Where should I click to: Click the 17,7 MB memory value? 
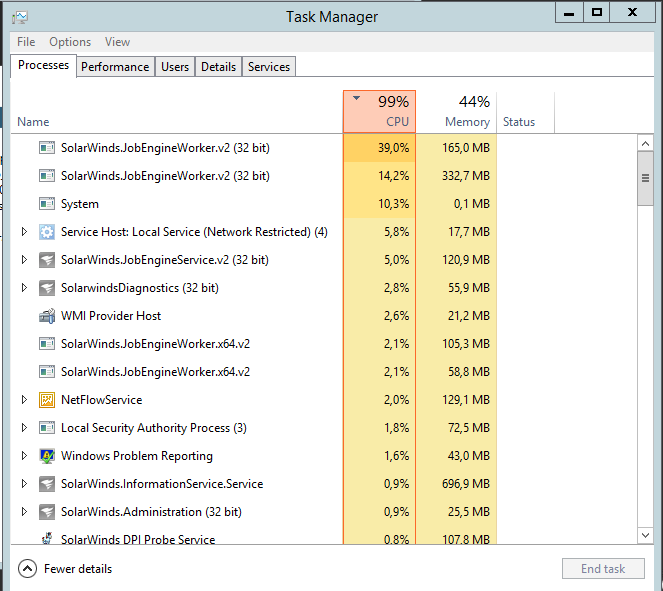(x=469, y=232)
